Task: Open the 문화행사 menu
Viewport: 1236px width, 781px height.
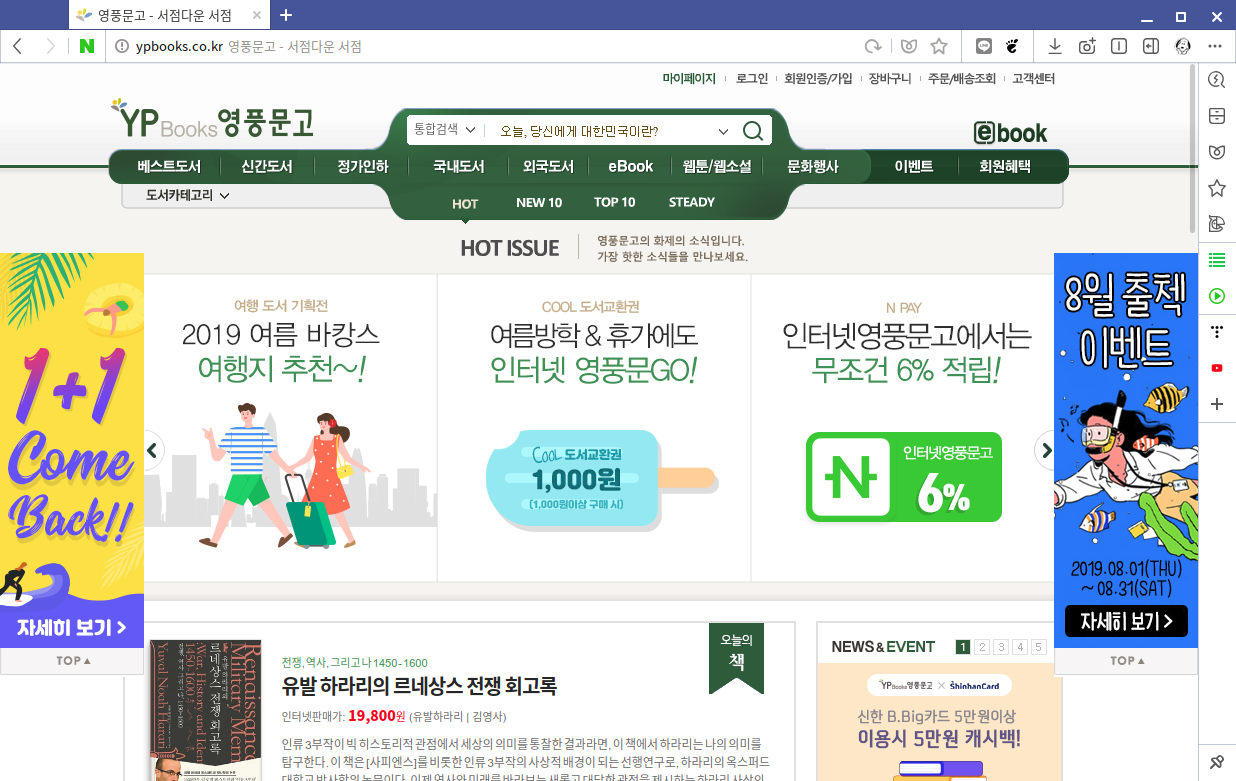Action: (813, 167)
